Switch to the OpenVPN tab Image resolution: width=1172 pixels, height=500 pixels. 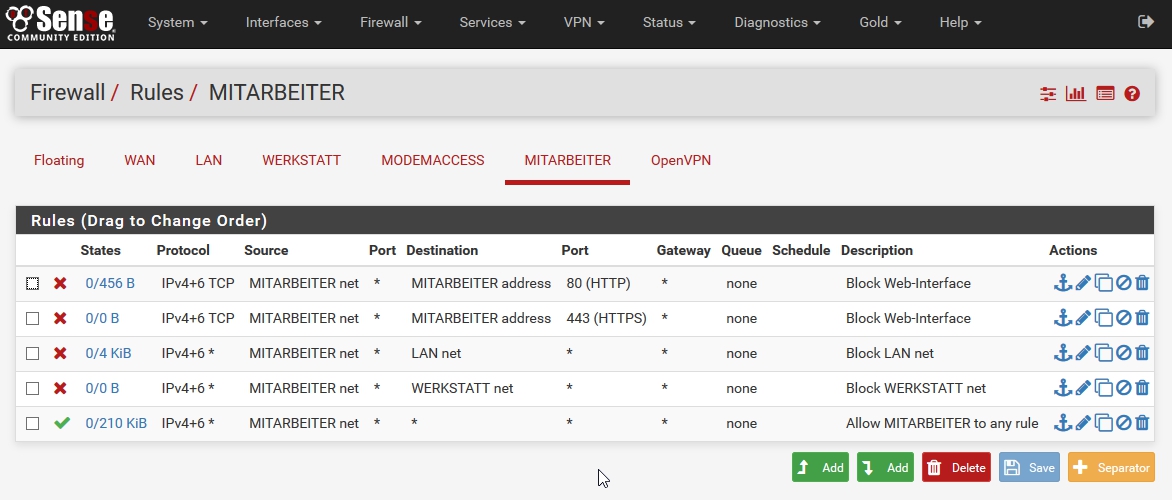[x=680, y=160]
